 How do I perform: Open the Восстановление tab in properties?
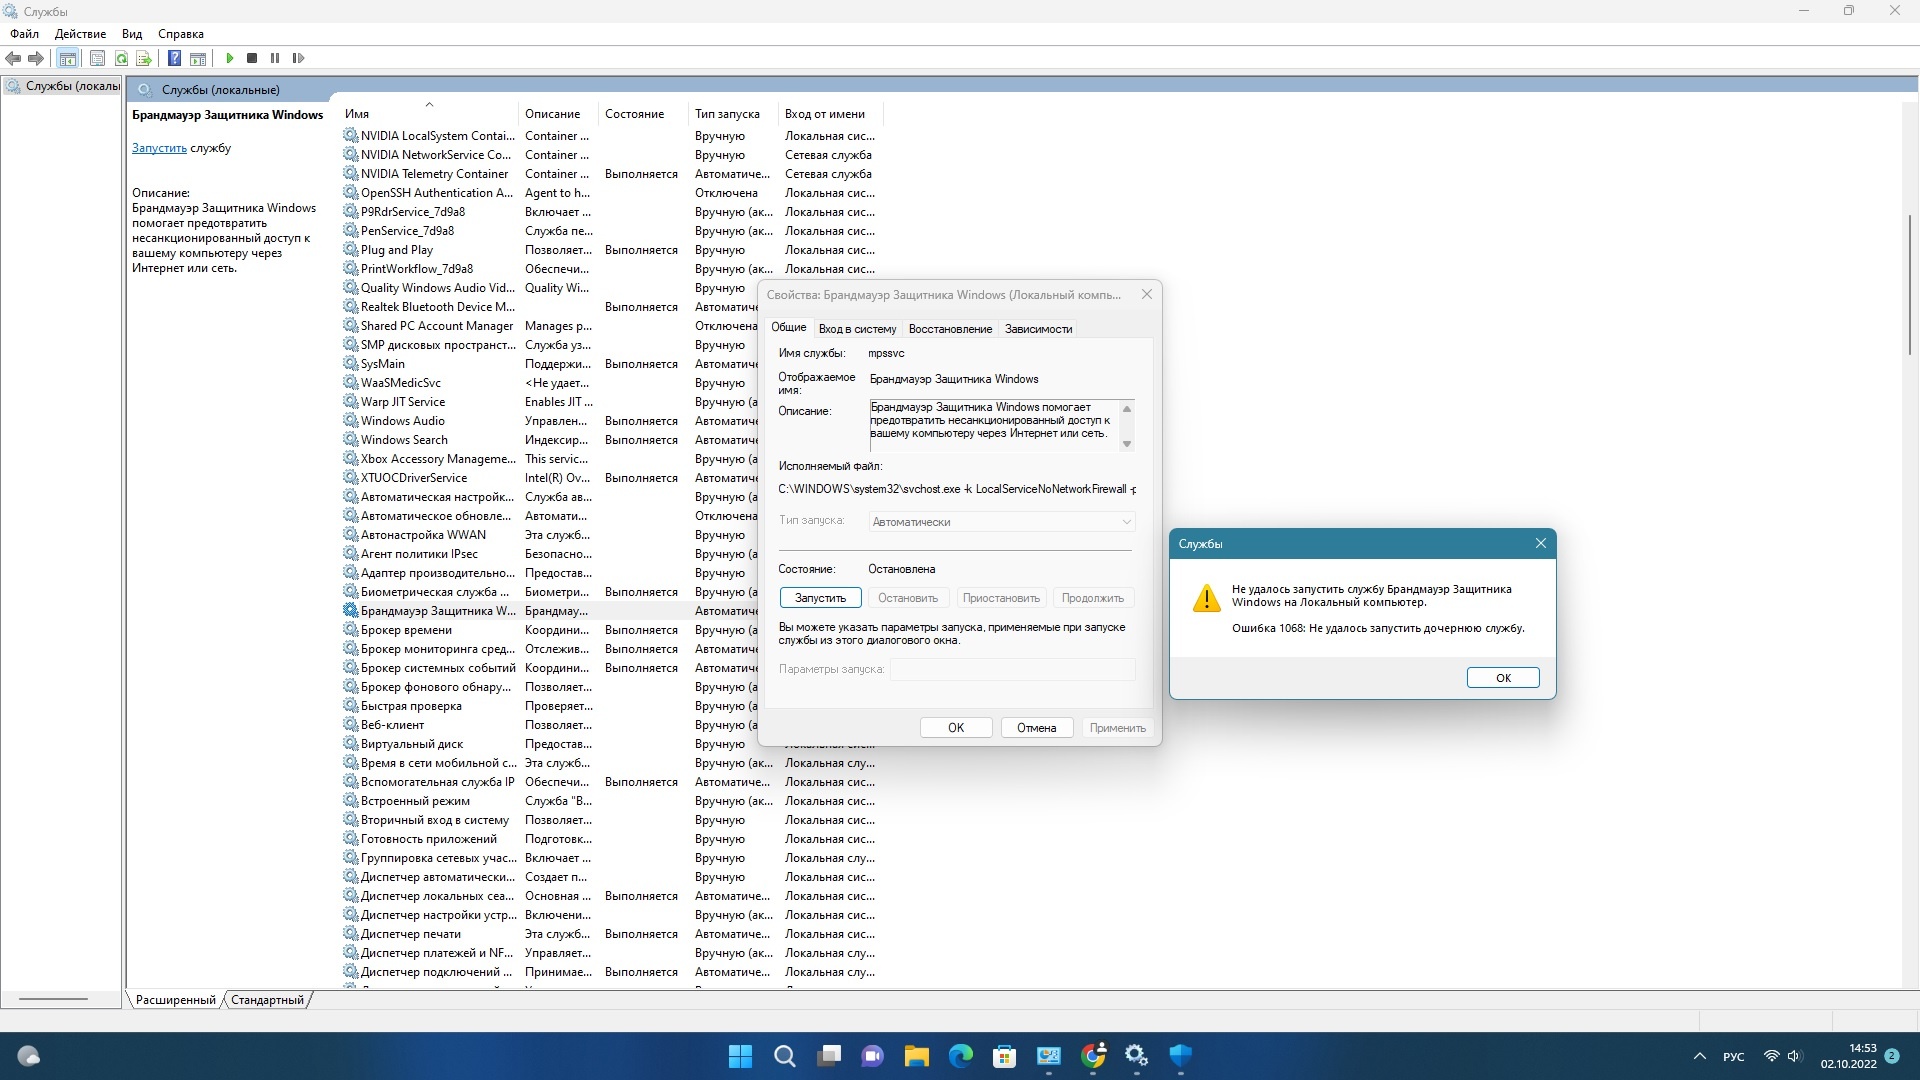pos(948,327)
